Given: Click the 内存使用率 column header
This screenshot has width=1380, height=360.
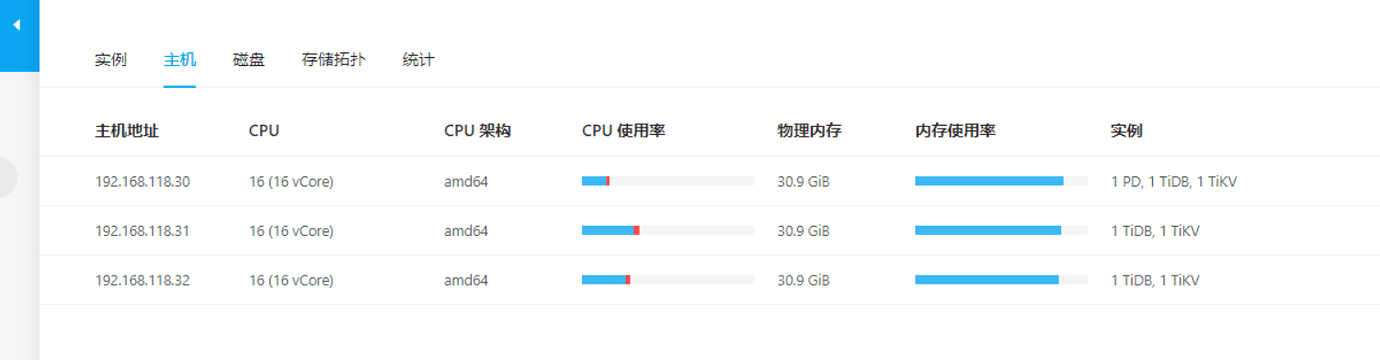Looking at the screenshot, I should [x=955, y=131].
